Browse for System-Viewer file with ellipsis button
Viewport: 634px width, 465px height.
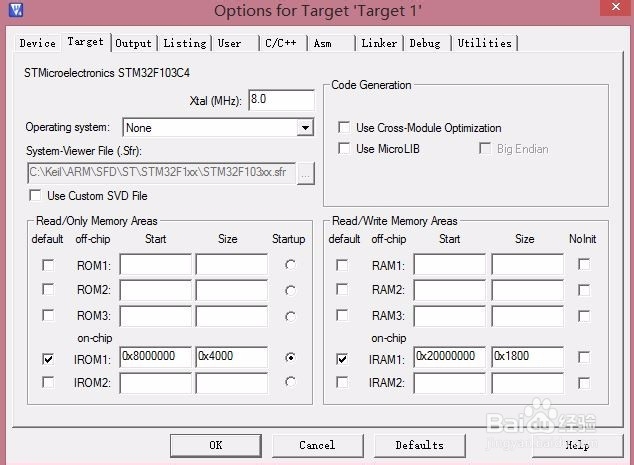pyautogui.click(x=306, y=173)
